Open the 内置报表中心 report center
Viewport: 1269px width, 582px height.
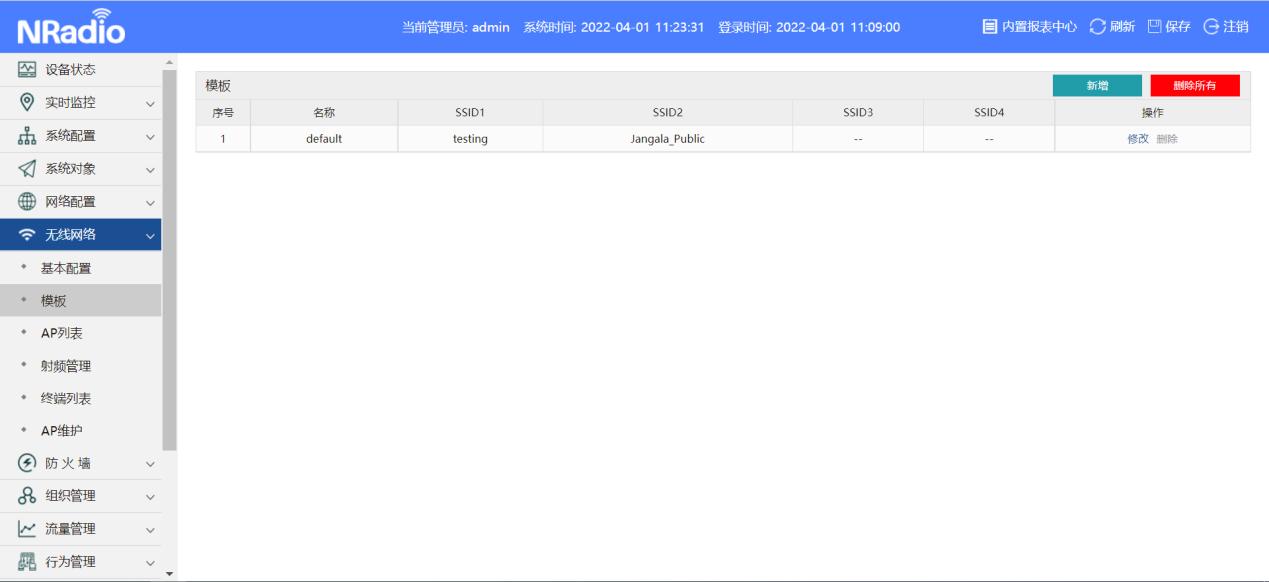coord(1029,27)
